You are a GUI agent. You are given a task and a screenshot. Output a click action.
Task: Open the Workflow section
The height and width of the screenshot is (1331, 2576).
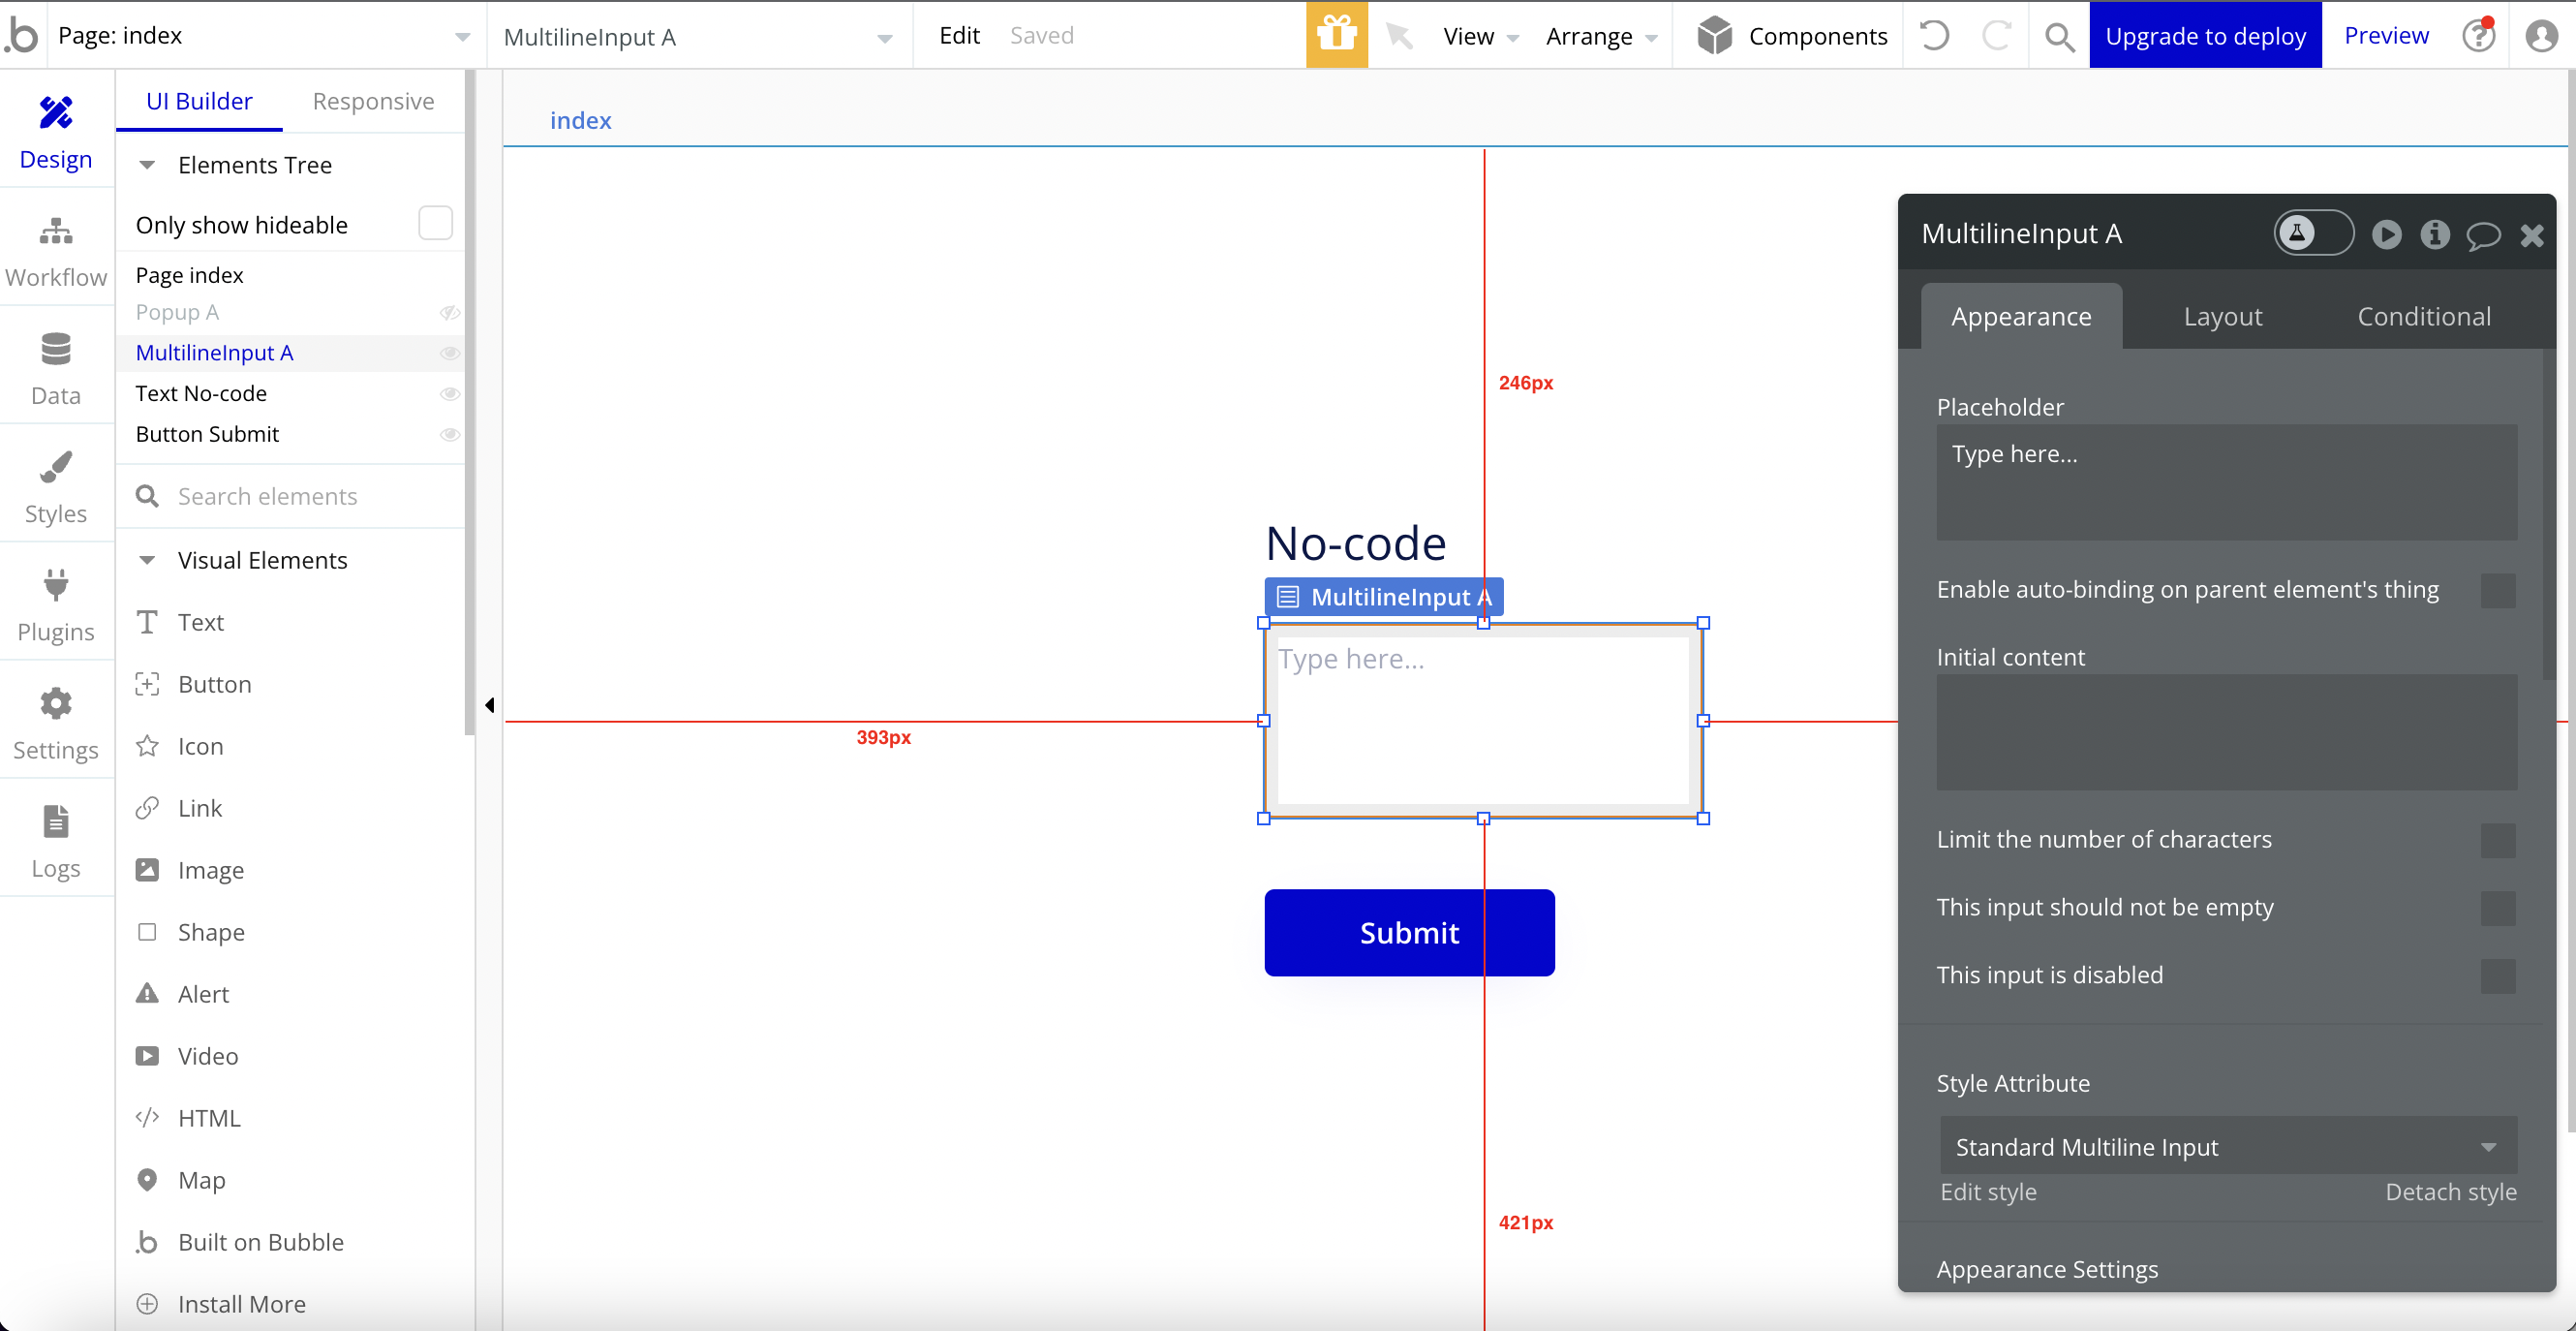[x=56, y=252]
